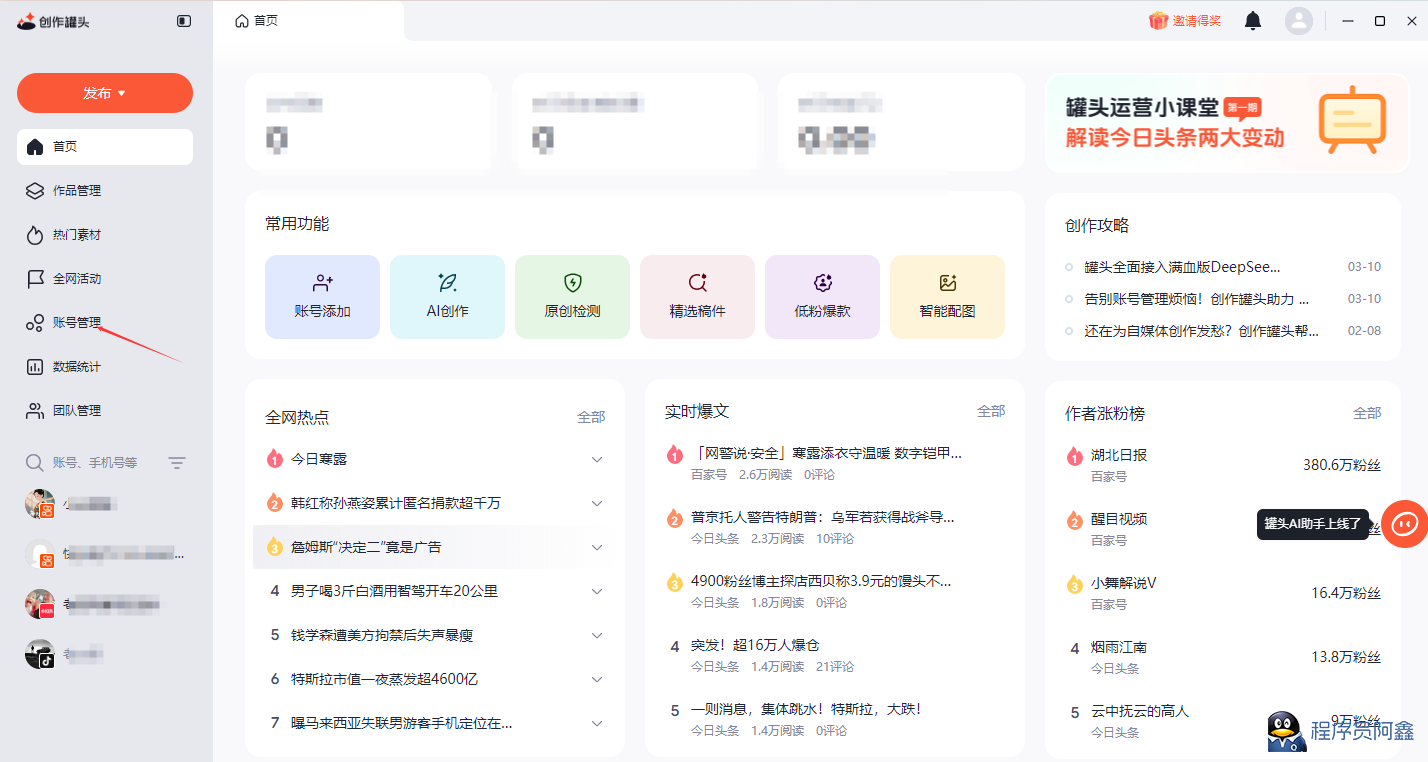This screenshot has width=1428, height=762.
Task: Click the 邀请得奖 link
Action: [1185, 21]
